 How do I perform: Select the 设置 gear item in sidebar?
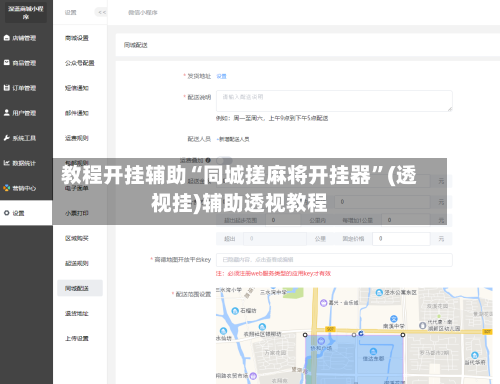pyautogui.click(x=26, y=213)
